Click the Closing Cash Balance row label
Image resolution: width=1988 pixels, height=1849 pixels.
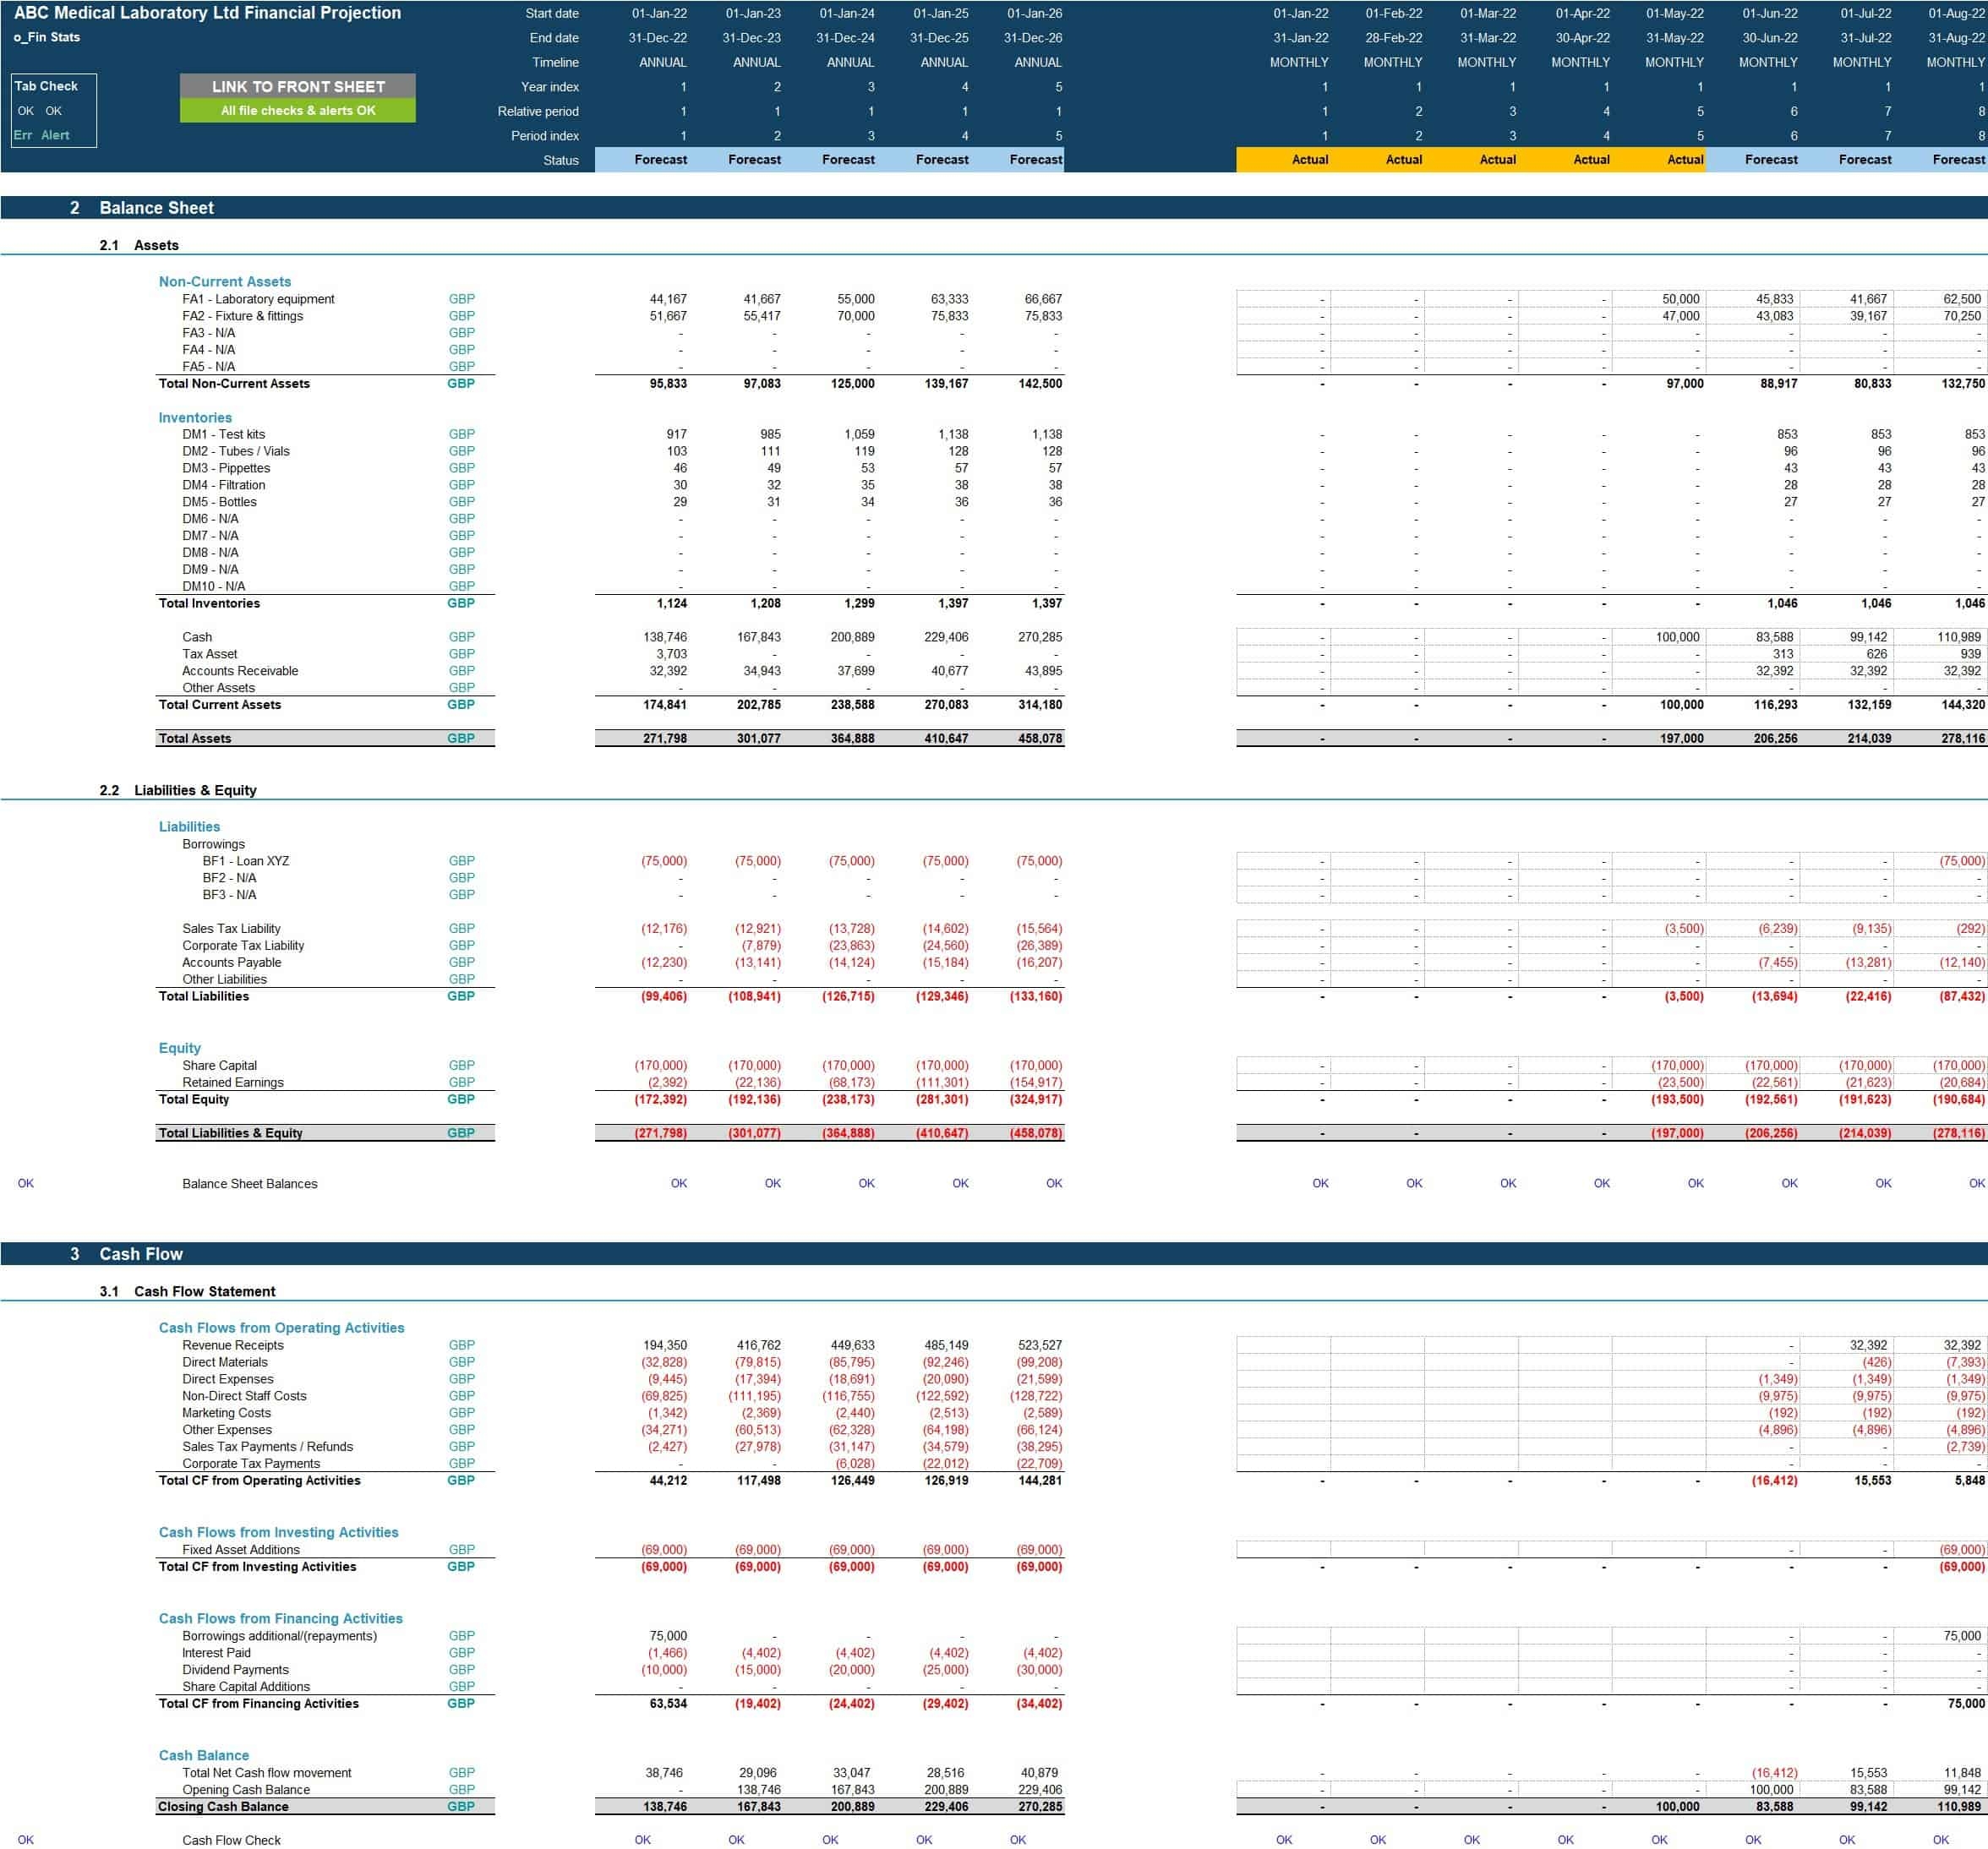click(x=223, y=1806)
